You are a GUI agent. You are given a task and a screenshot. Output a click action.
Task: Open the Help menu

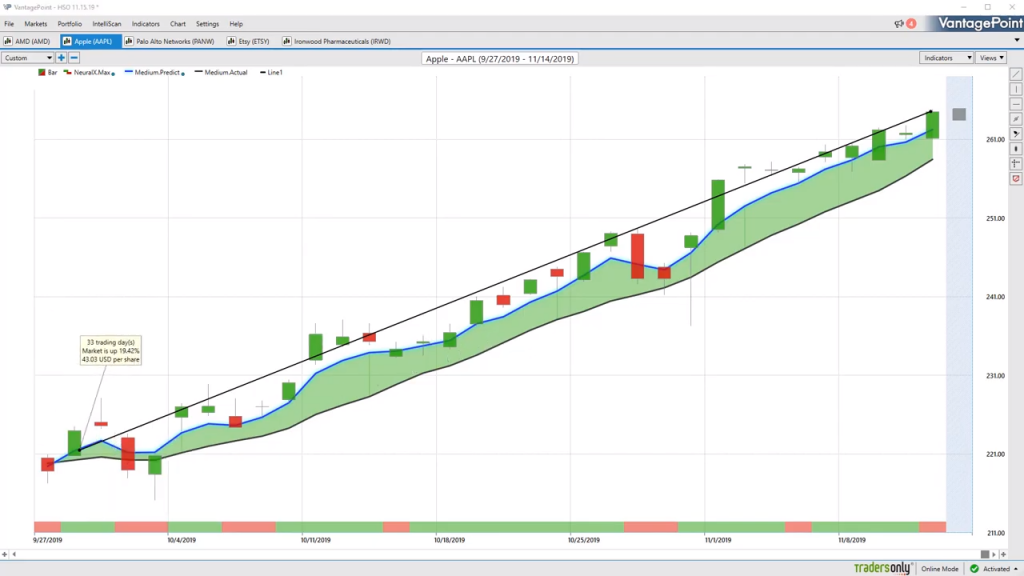pos(236,24)
